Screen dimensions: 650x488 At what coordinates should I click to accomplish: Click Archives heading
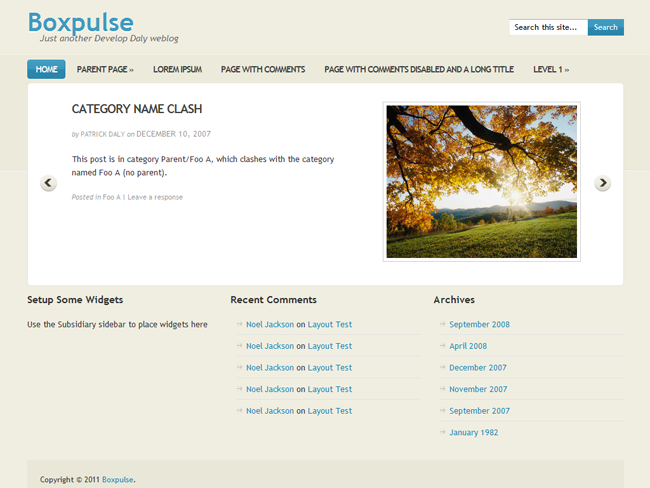coord(454,299)
